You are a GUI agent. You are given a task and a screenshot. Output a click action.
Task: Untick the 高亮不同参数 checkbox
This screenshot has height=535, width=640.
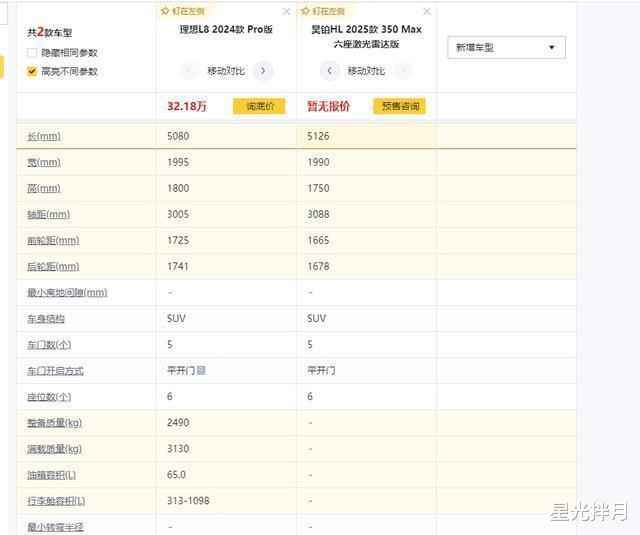click(32, 71)
